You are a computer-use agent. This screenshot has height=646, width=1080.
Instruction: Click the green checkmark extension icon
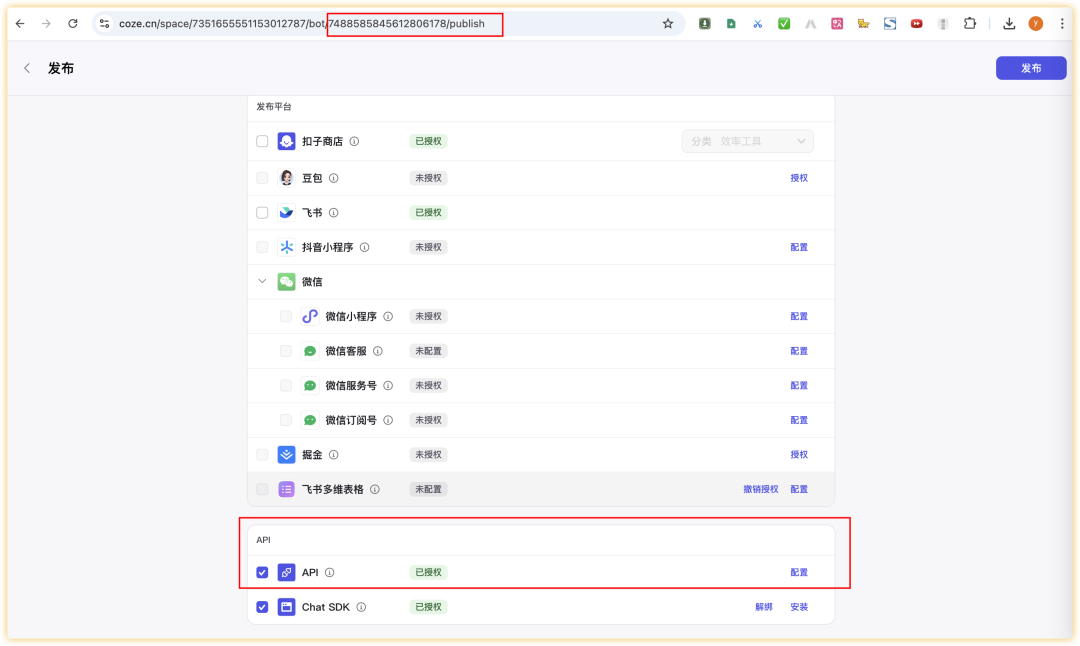pyautogui.click(x=784, y=23)
